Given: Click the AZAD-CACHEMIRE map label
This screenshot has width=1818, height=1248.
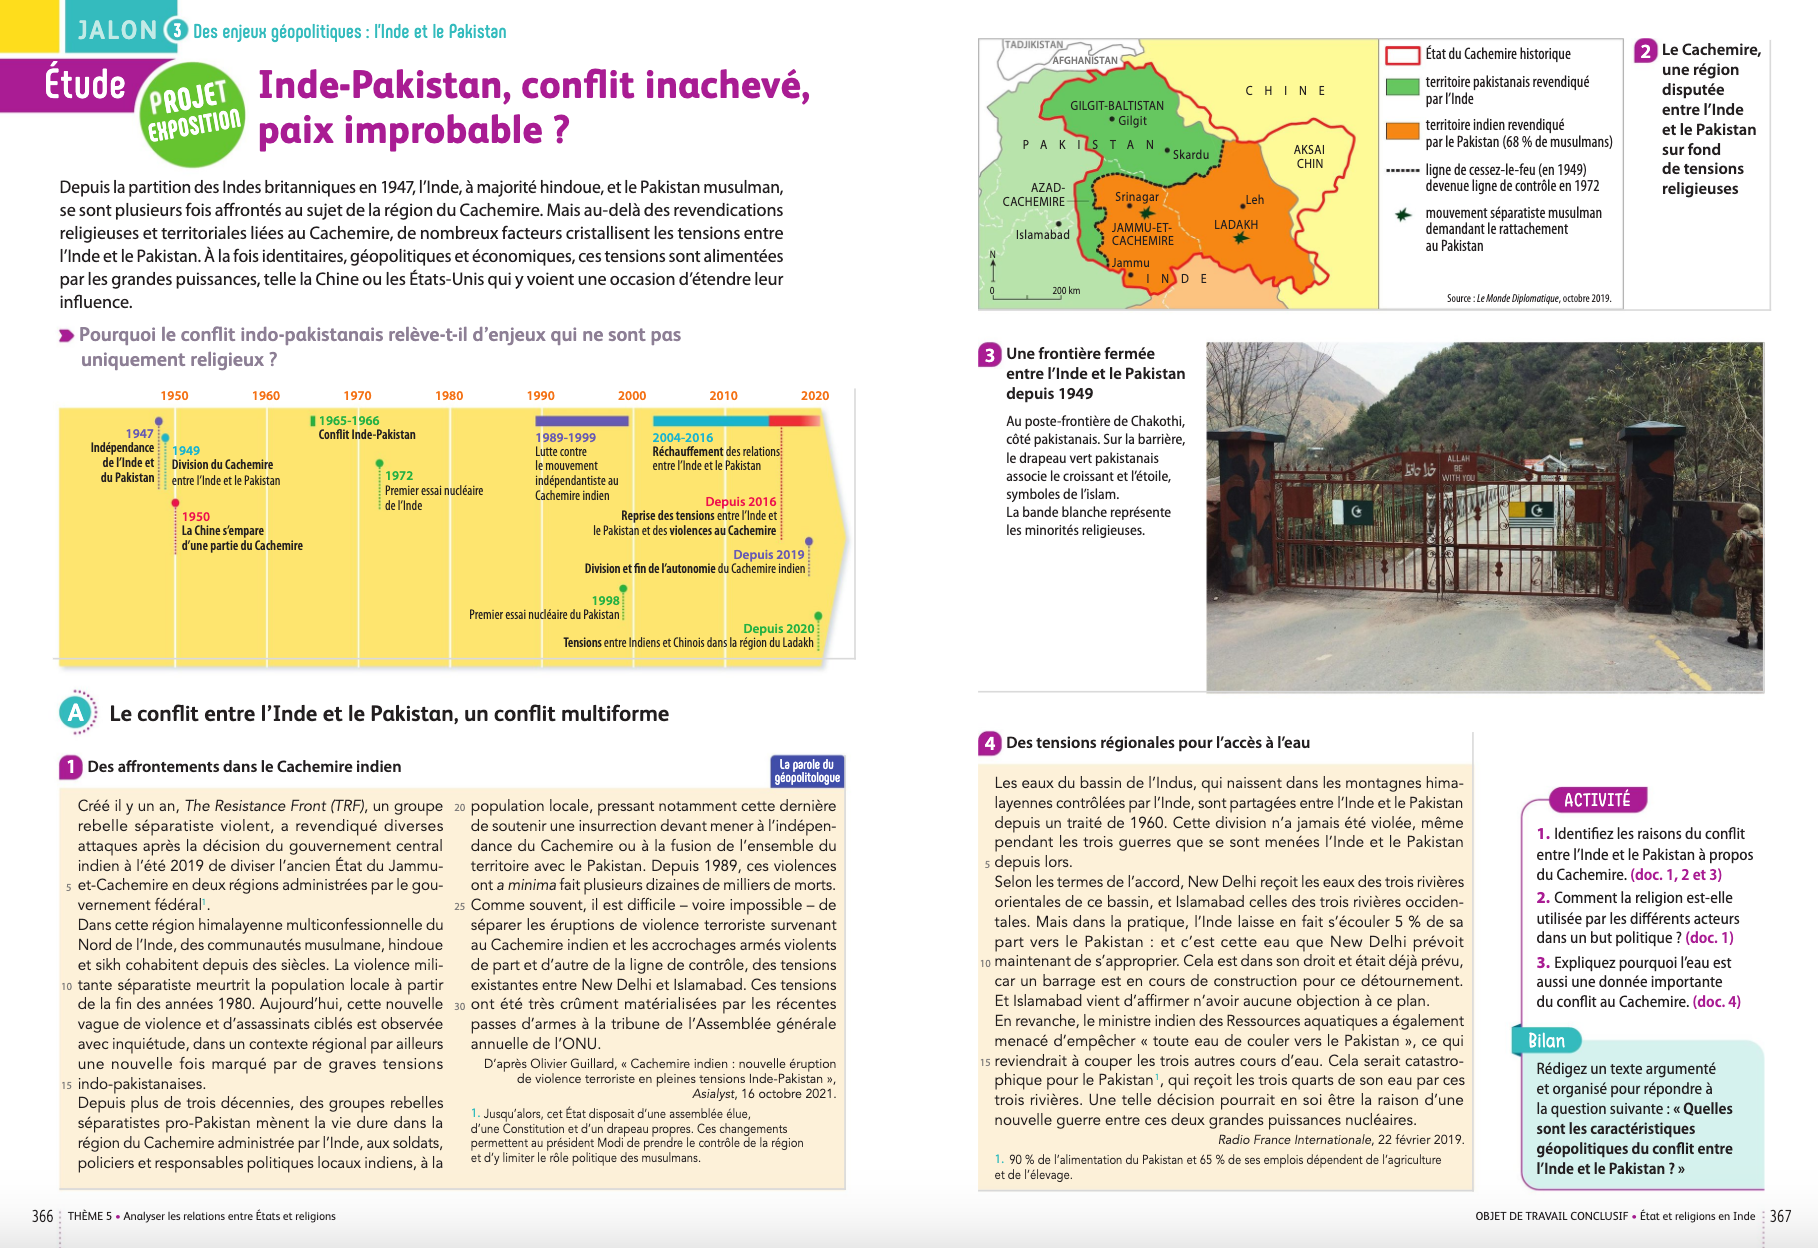Looking at the screenshot, I should pos(1034,195).
